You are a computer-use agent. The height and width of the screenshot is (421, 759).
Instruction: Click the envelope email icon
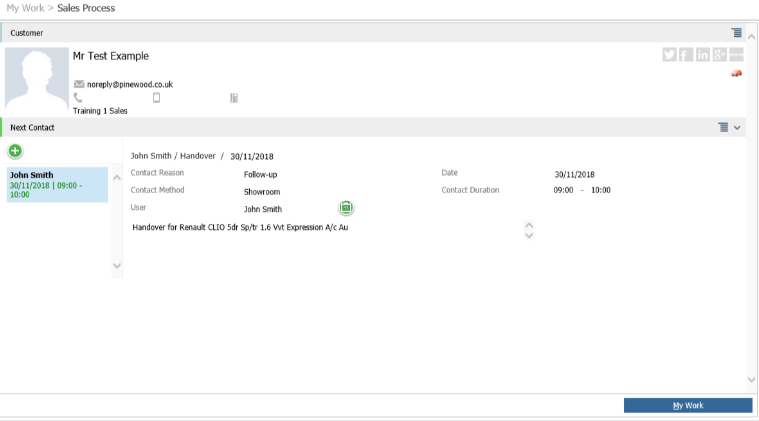click(79, 84)
